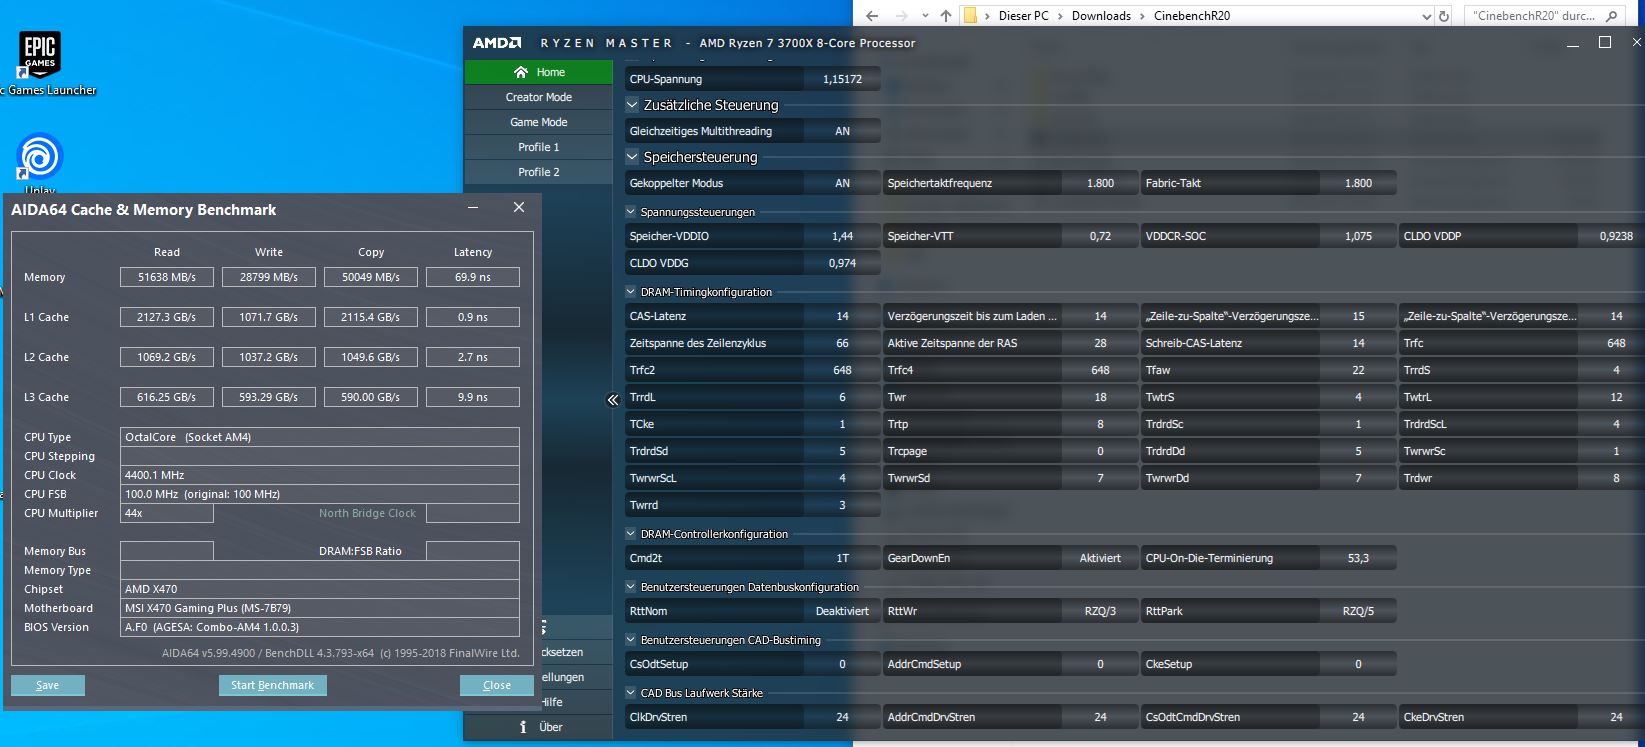1645x747 pixels.
Task: Click folder icon in Explorer address bar
Action: point(970,16)
